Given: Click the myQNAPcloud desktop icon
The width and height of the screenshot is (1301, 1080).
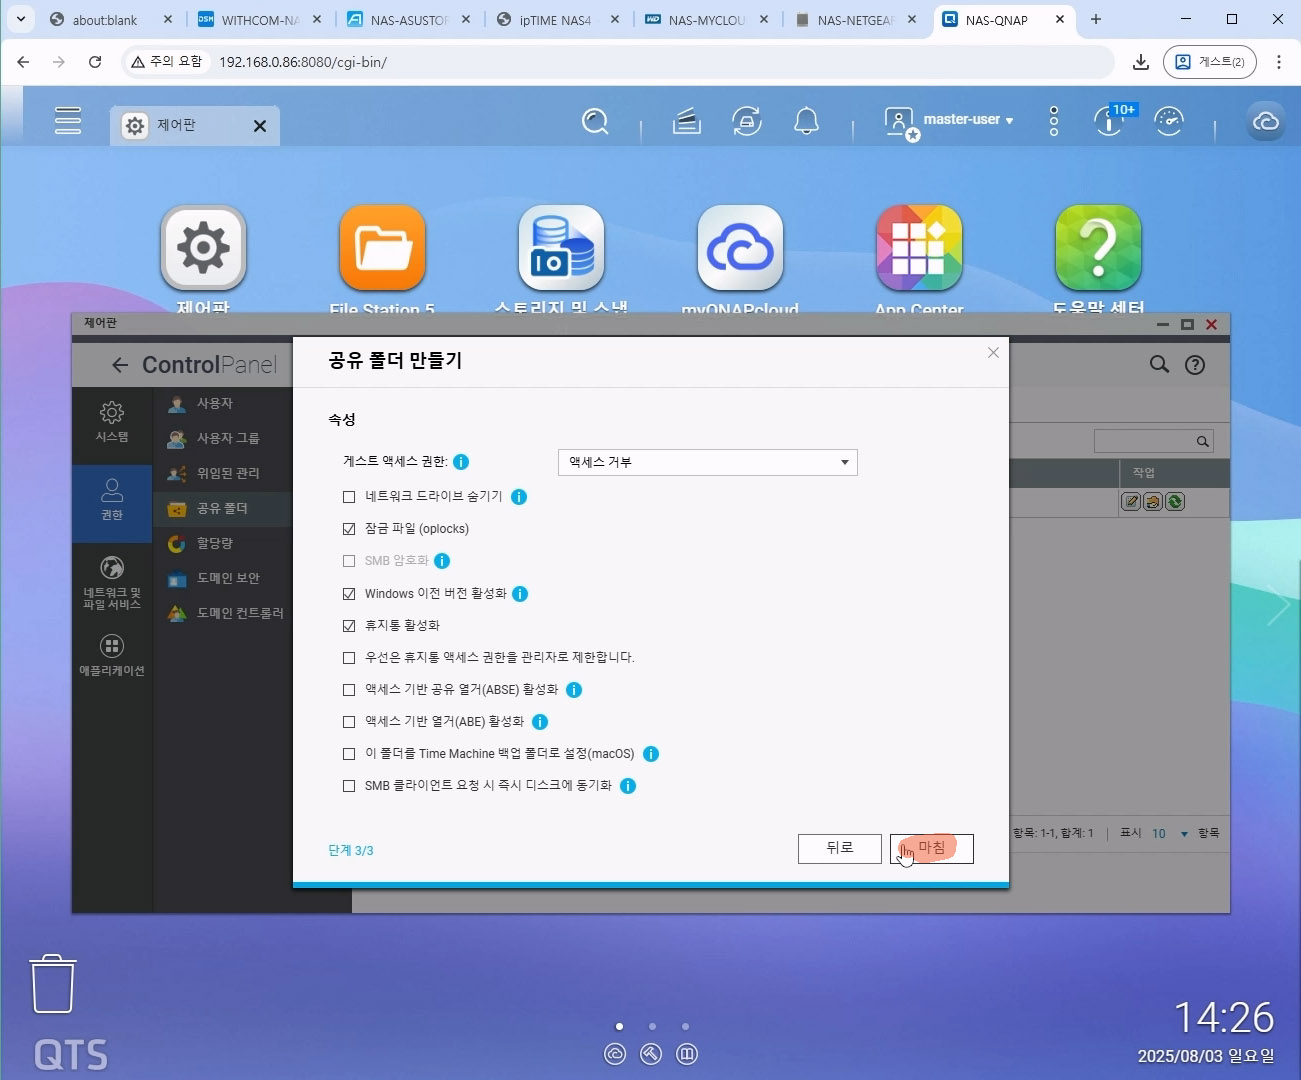Looking at the screenshot, I should pyautogui.click(x=740, y=248).
